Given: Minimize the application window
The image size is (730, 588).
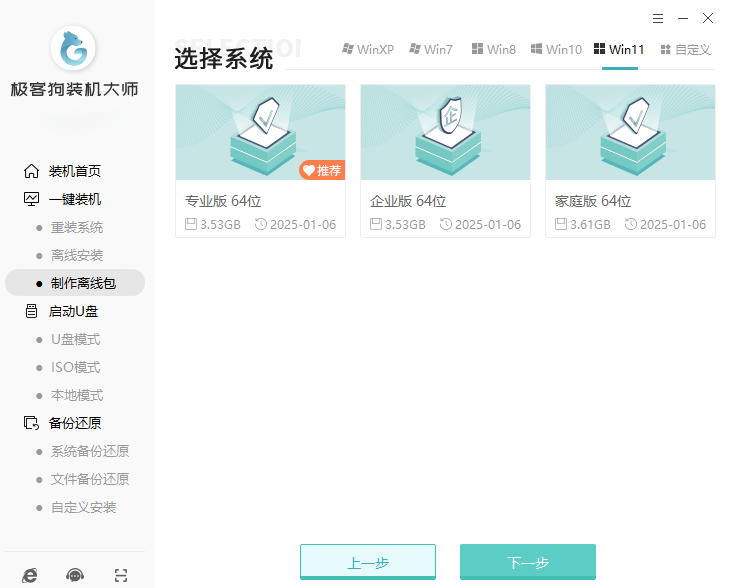Looking at the screenshot, I should click(x=683, y=18).
